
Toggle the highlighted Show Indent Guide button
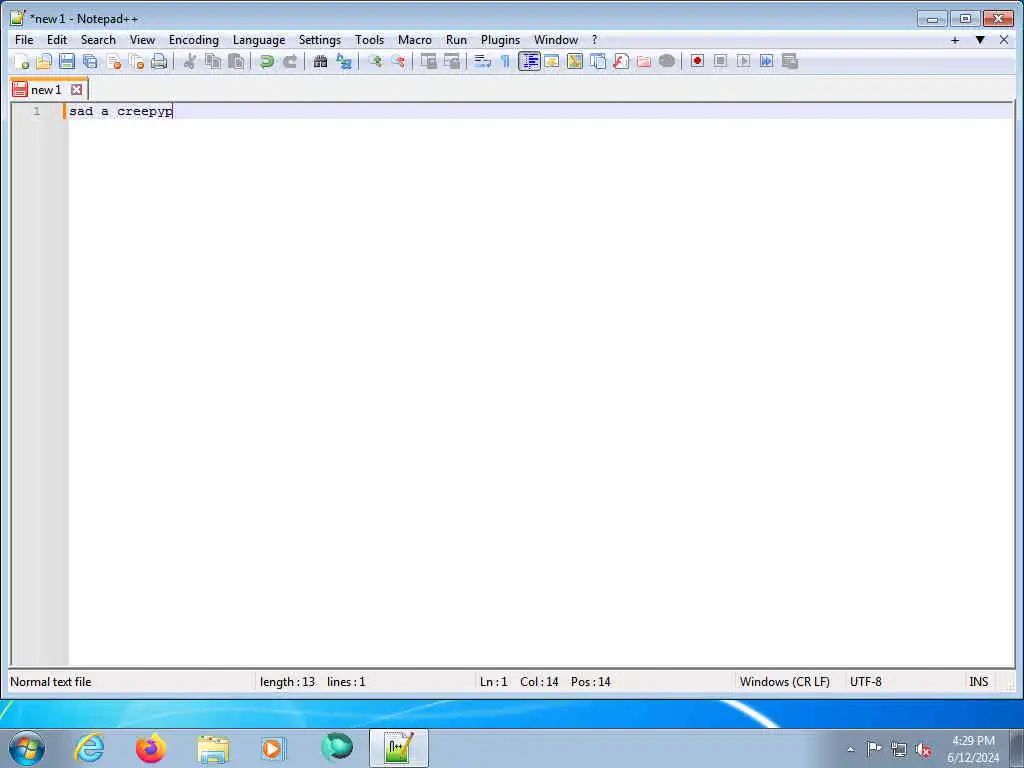pos(529,61)
